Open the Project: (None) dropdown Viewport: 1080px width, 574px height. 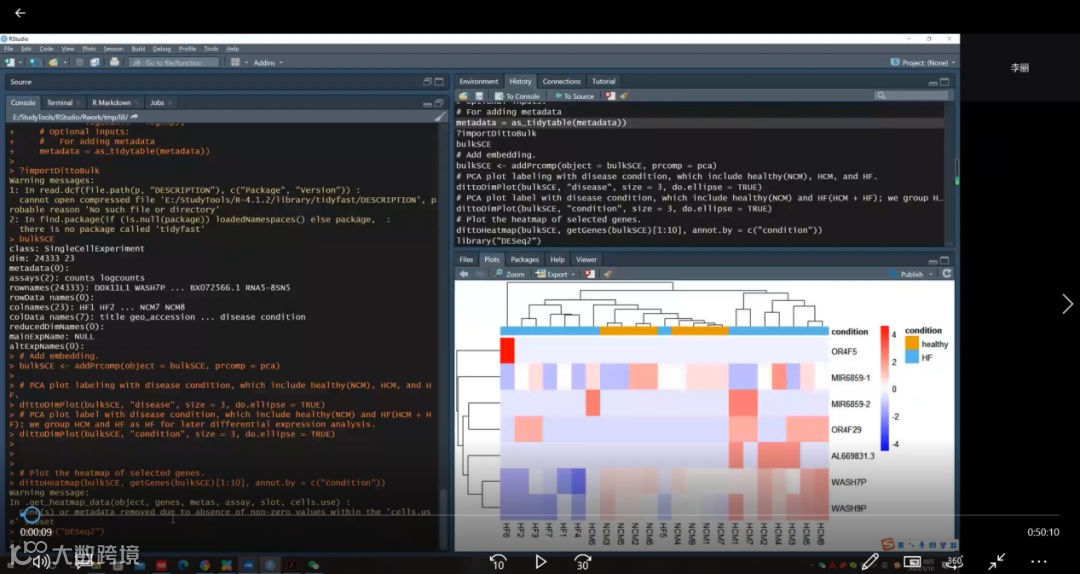922,62
